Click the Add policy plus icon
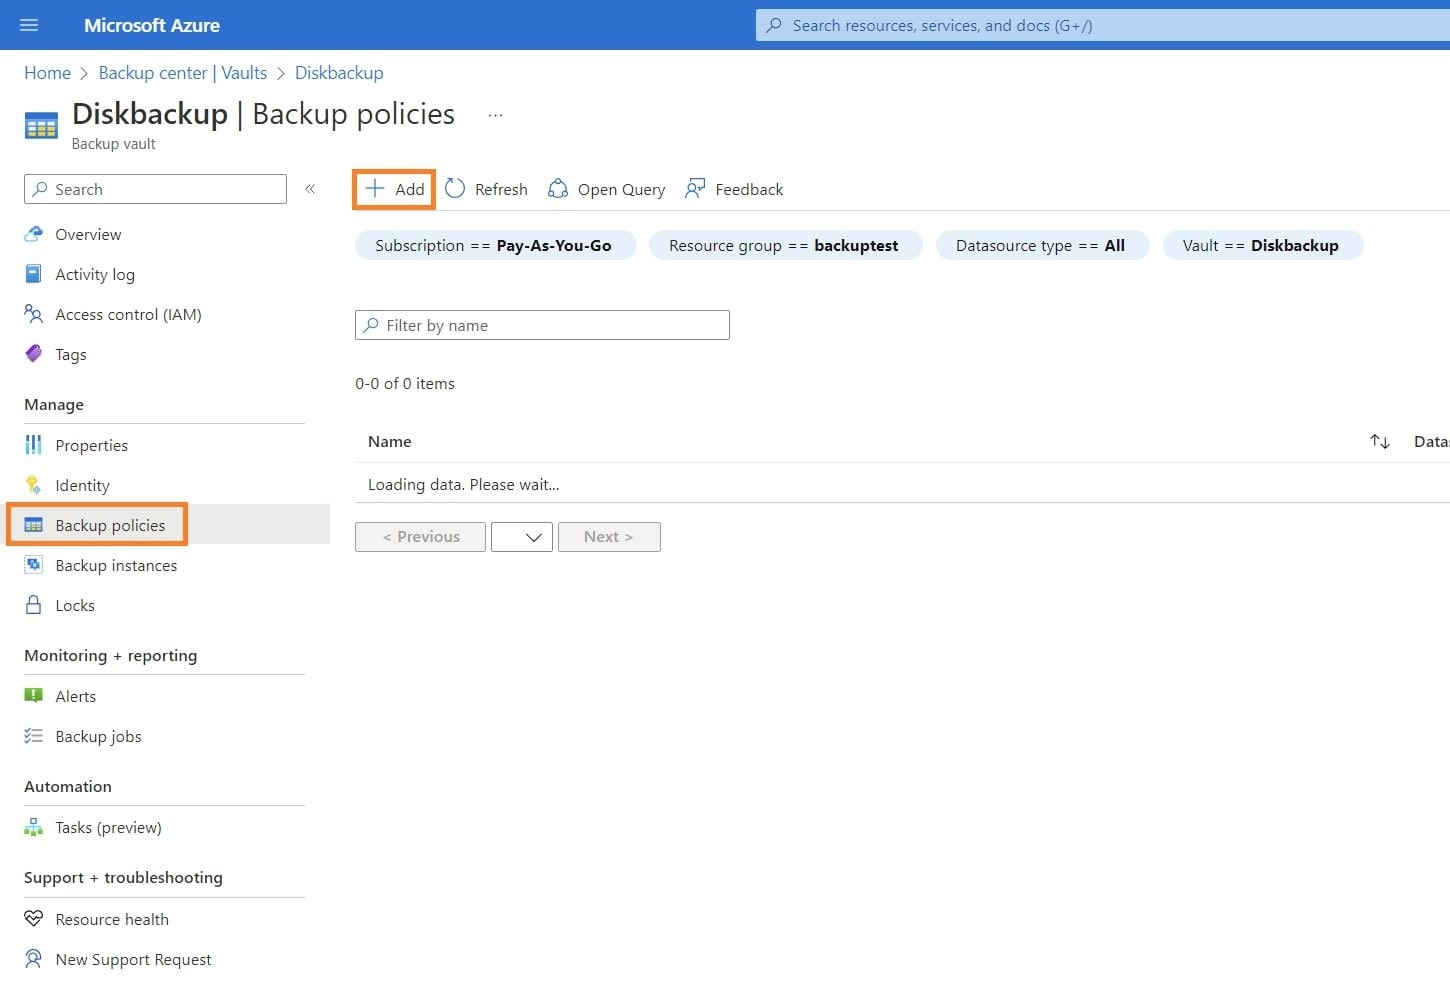The width and height of the screenshot is (1450, 1008). click(375, 189)
